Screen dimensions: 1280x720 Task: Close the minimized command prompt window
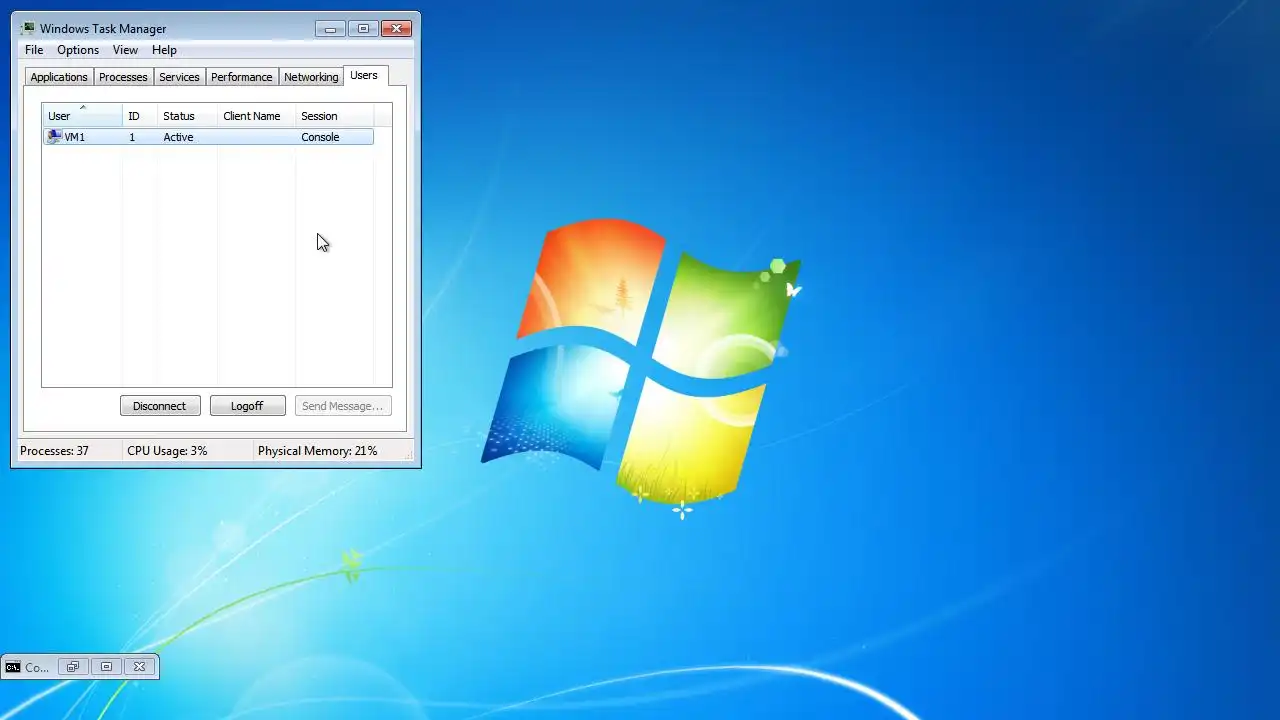[140, 667]
